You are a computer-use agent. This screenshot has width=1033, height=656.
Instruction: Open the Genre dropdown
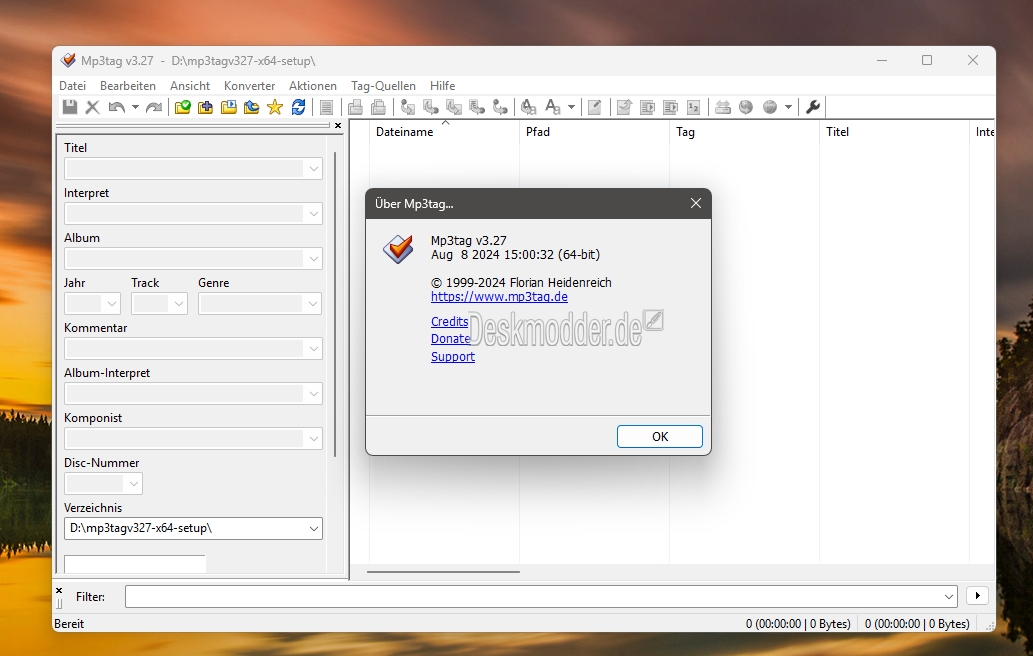(x=314, y=304)
